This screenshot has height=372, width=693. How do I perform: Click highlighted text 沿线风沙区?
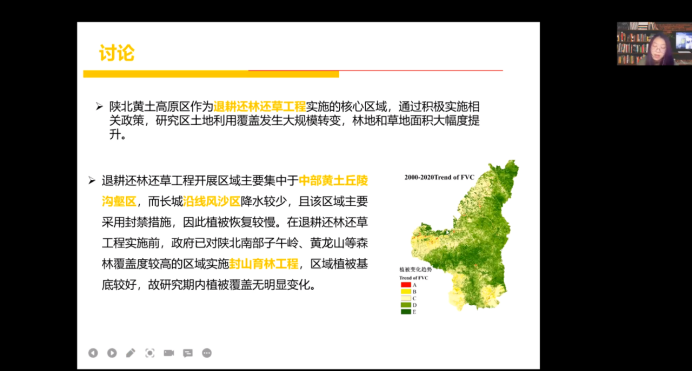point(211,201)
